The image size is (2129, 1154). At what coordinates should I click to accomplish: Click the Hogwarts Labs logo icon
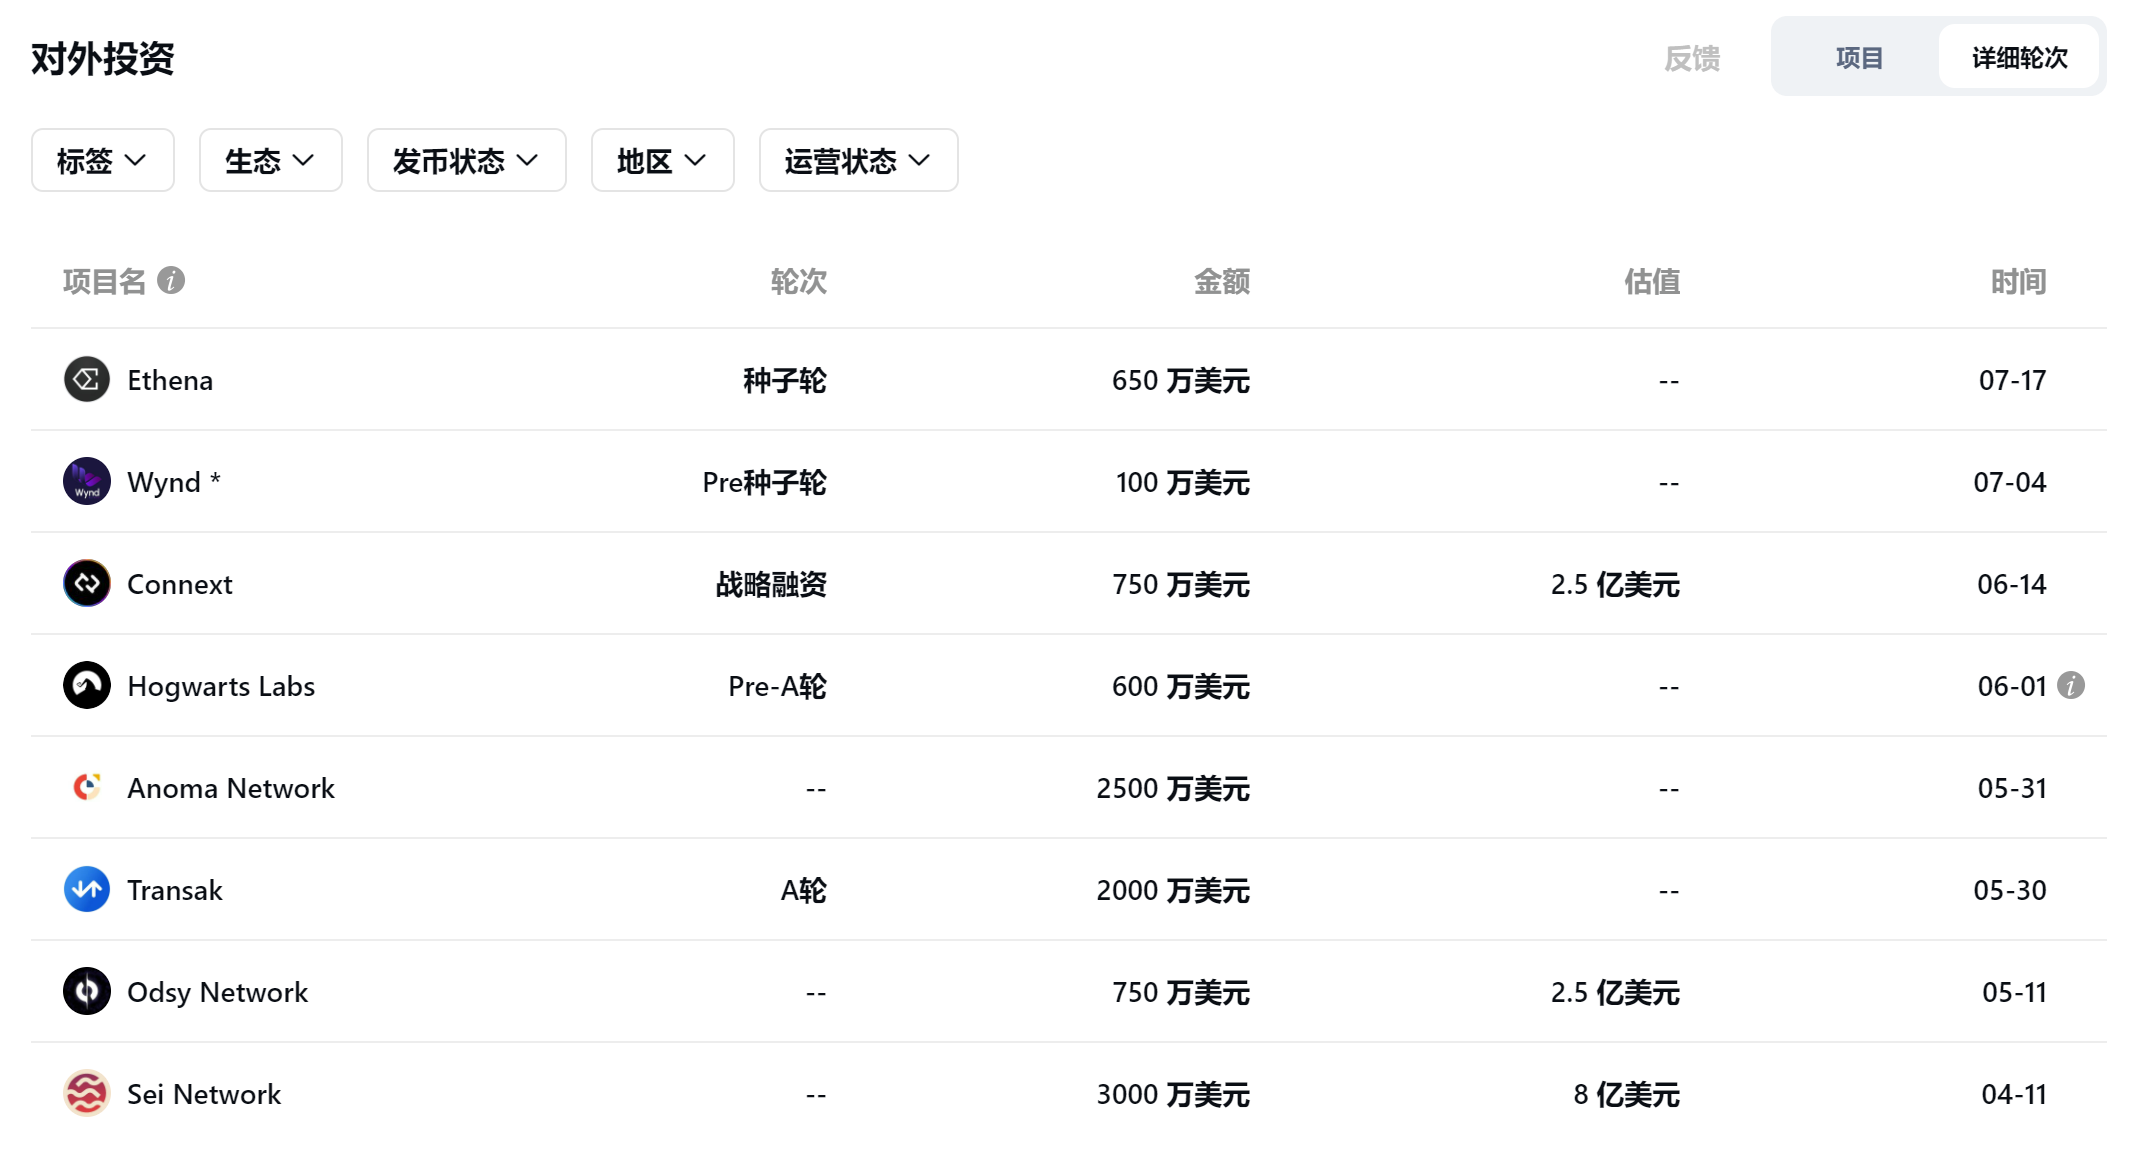pyautogui.click(x=87, y=686)
